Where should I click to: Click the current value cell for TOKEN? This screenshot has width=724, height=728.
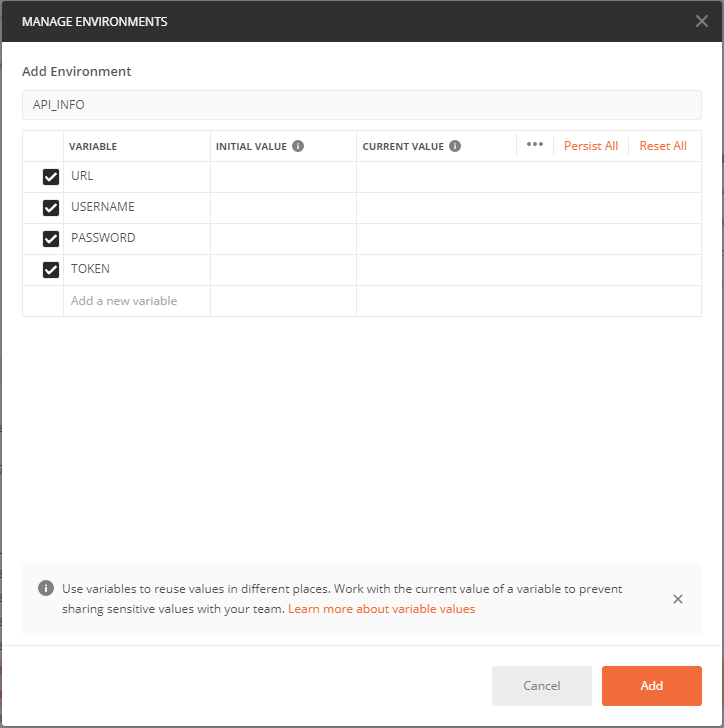click(529, 270)
